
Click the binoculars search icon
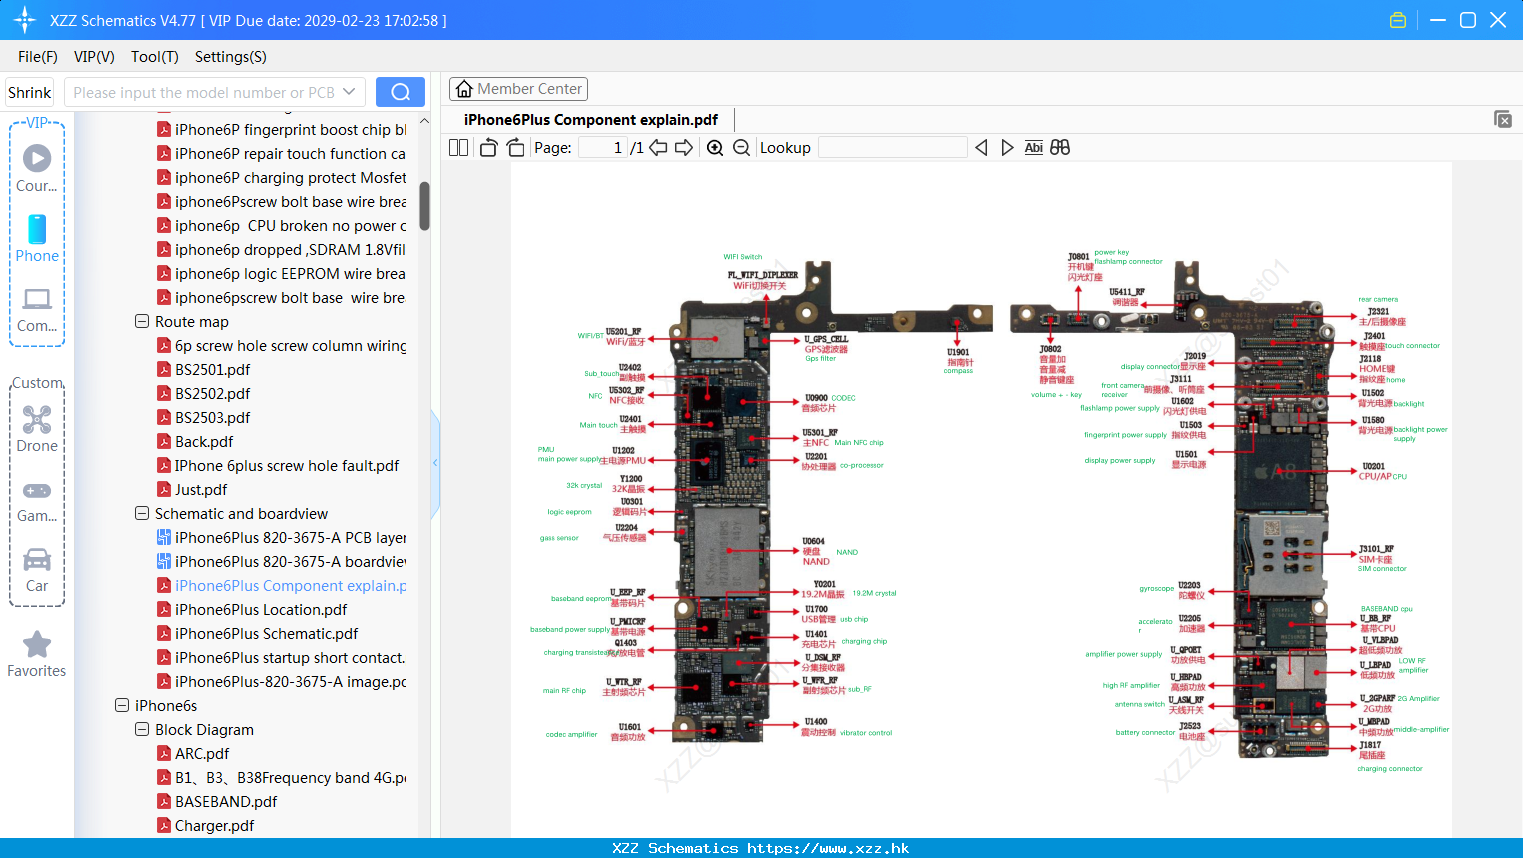[1060, 147]
